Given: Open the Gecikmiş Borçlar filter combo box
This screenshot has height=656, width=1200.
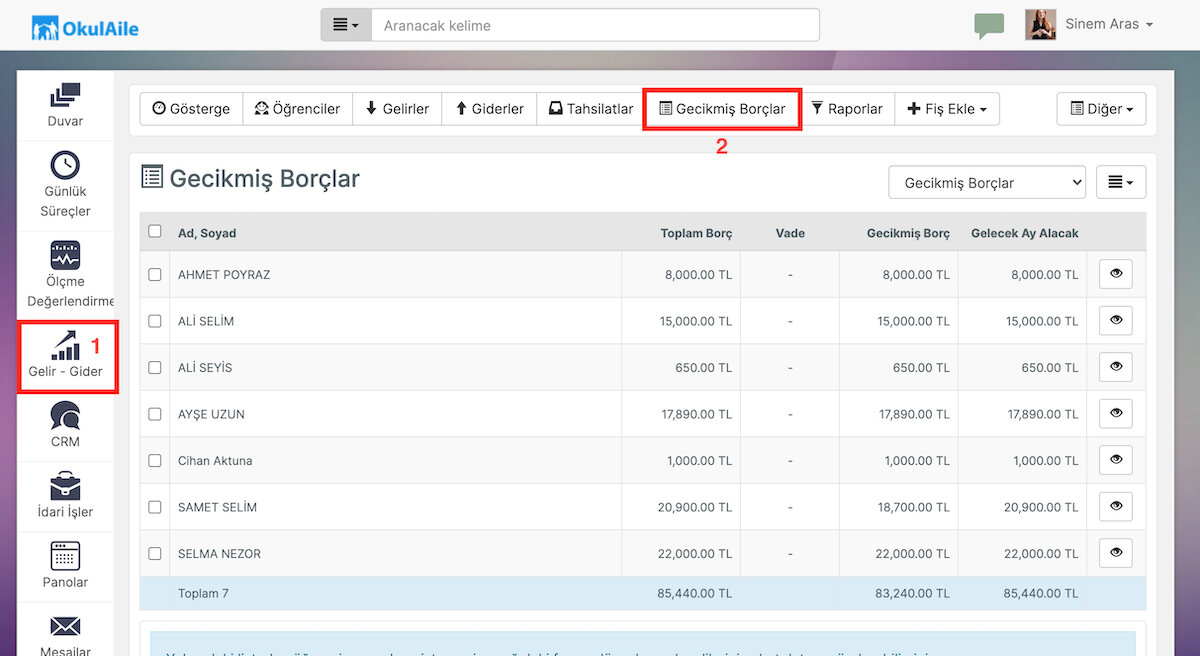Looking at the screenshot, I should [x=987, y=183].
